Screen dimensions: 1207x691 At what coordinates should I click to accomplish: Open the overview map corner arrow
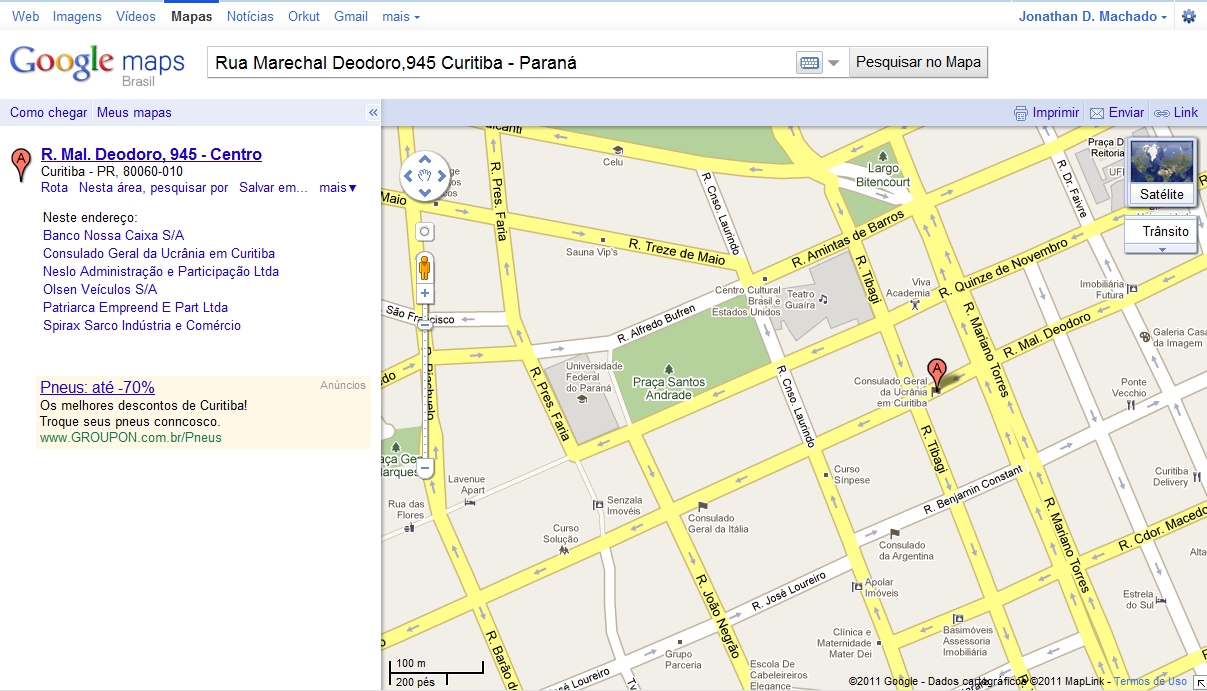point(1200,684)
